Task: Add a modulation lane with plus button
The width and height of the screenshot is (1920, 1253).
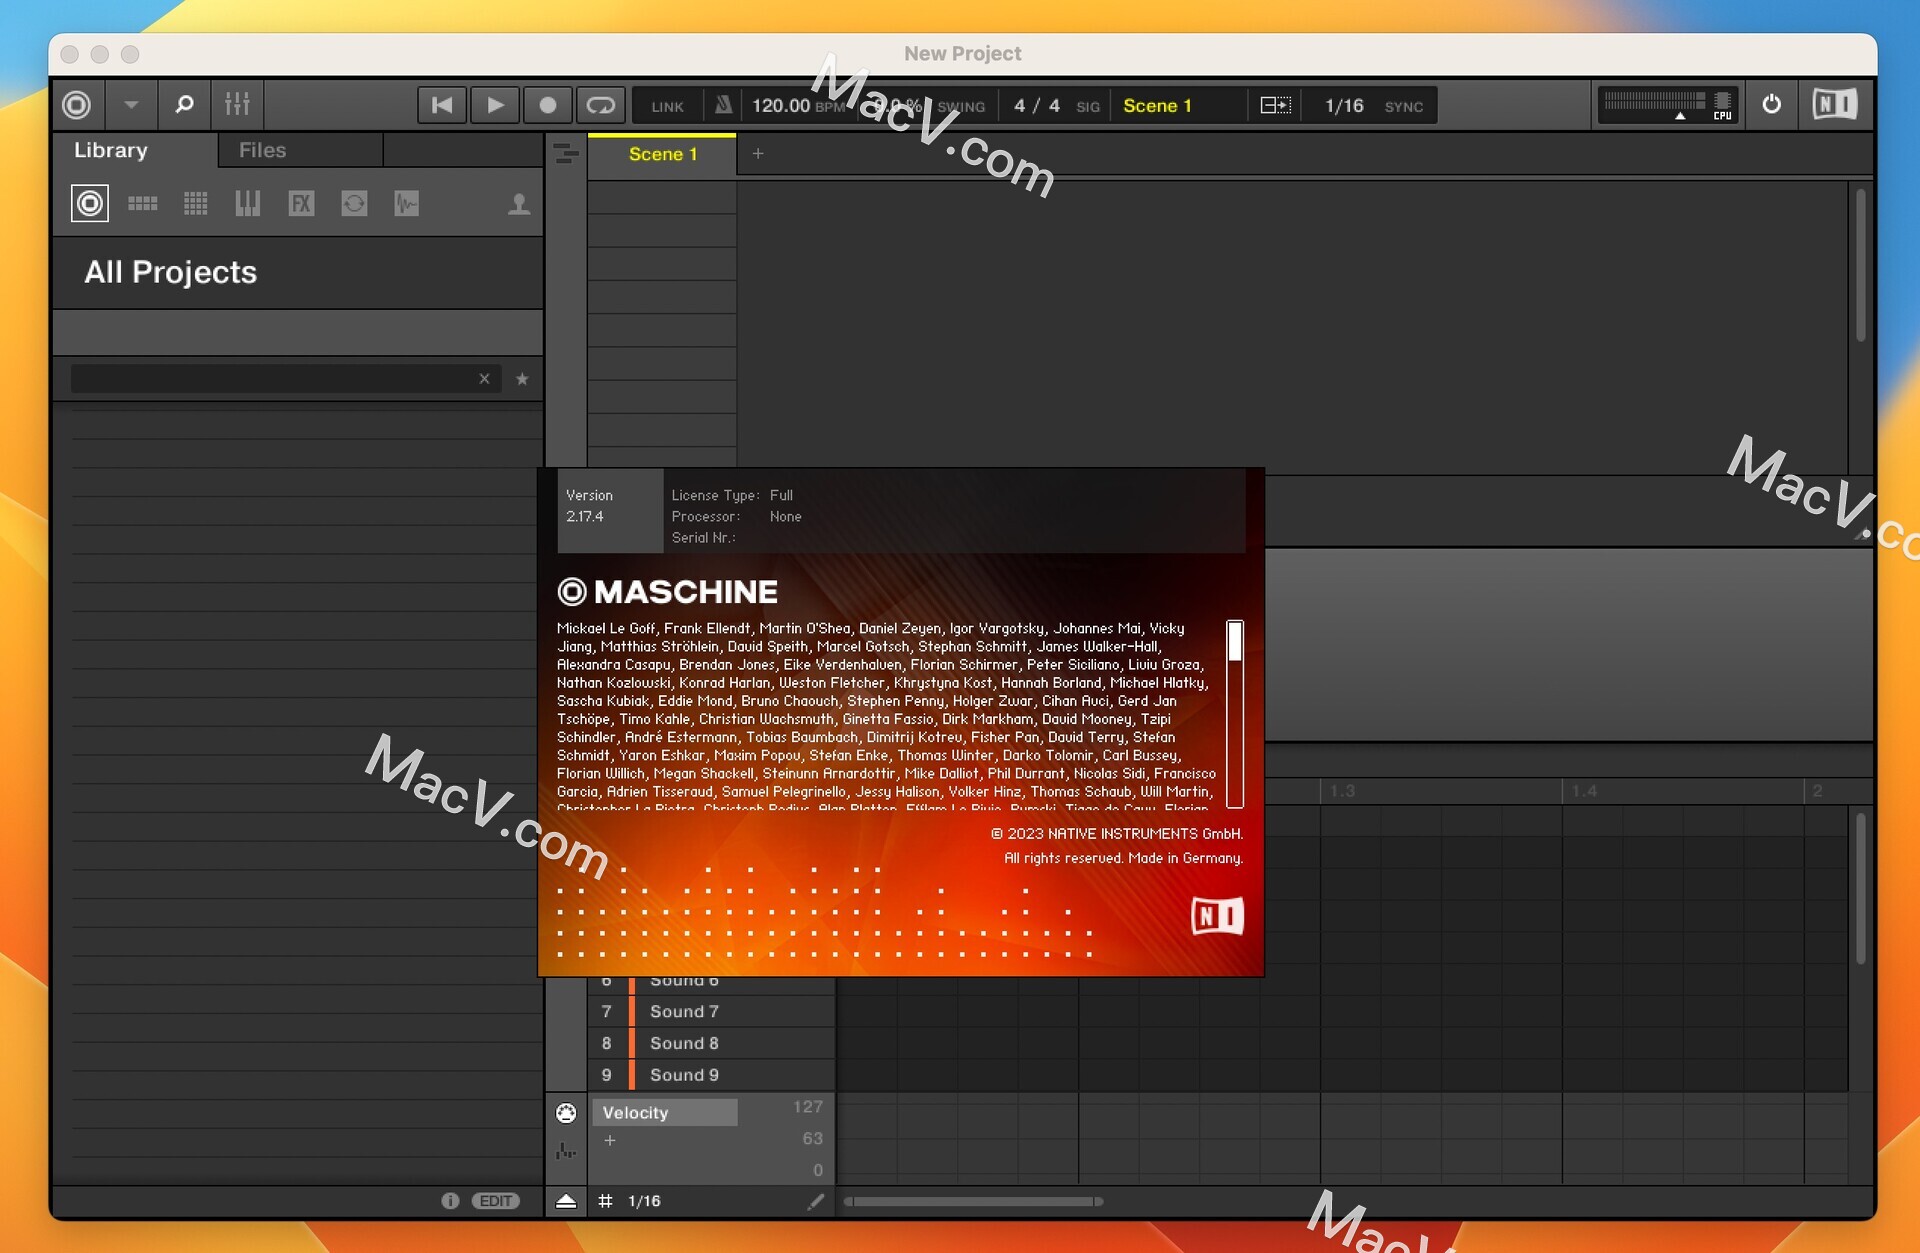Action: pos(610,1140)
